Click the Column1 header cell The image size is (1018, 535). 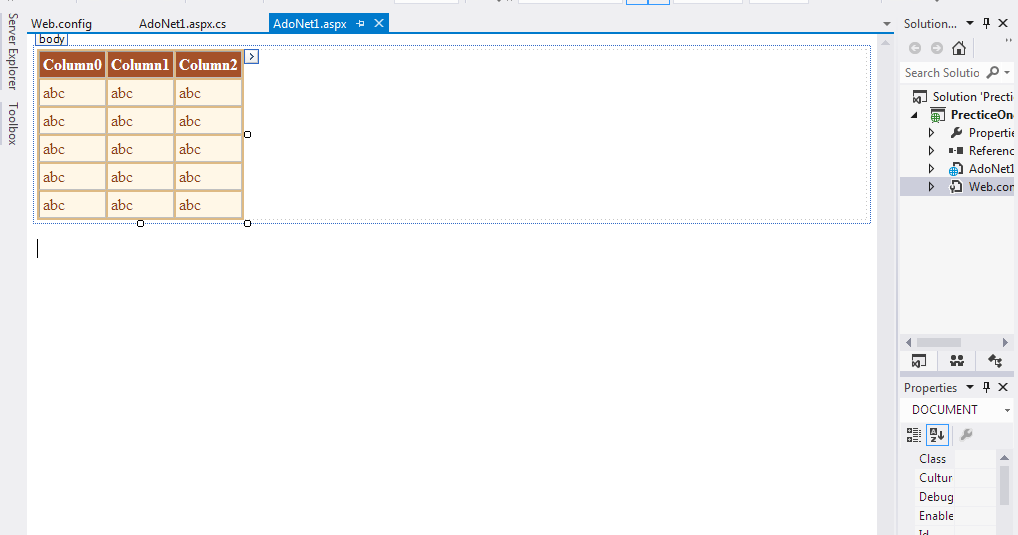point(140,65)
